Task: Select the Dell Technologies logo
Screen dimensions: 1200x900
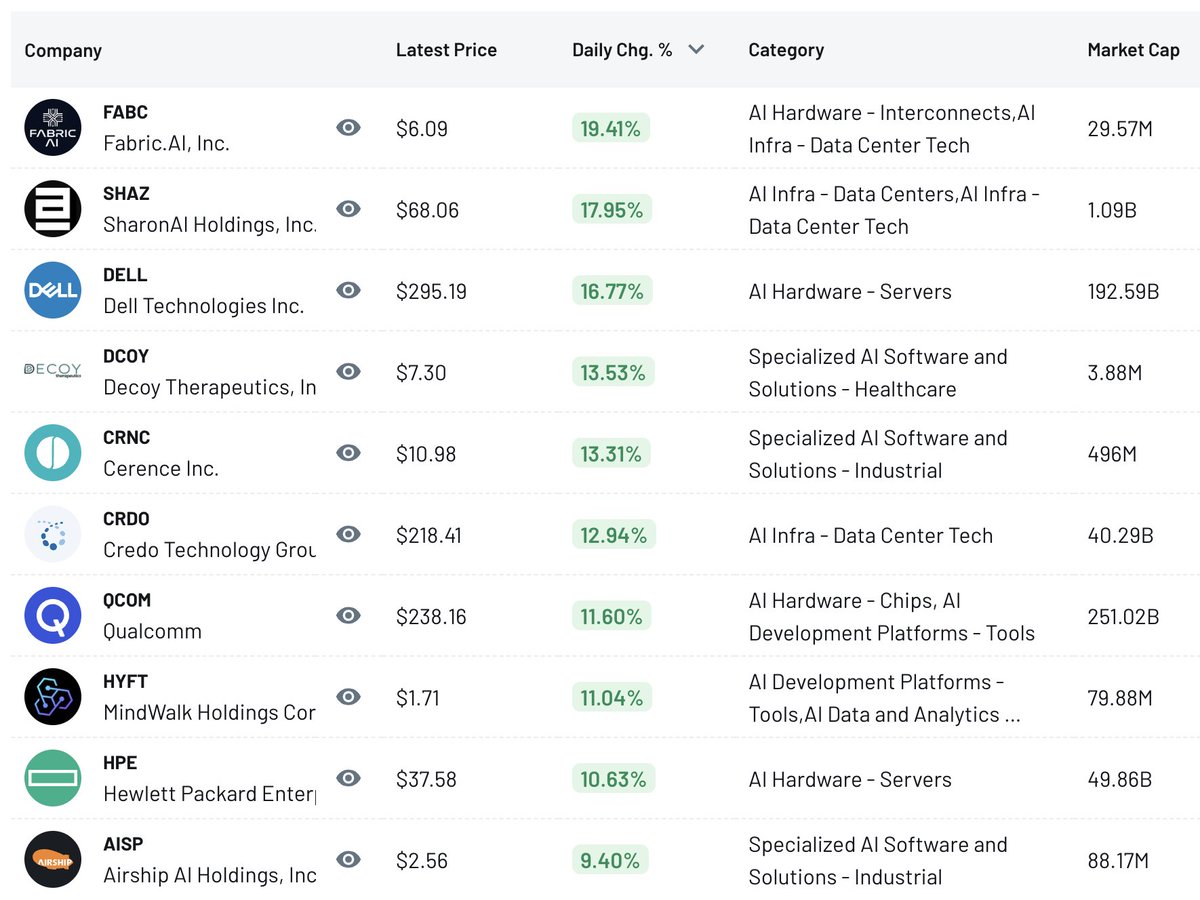Action: click(53, 290)
